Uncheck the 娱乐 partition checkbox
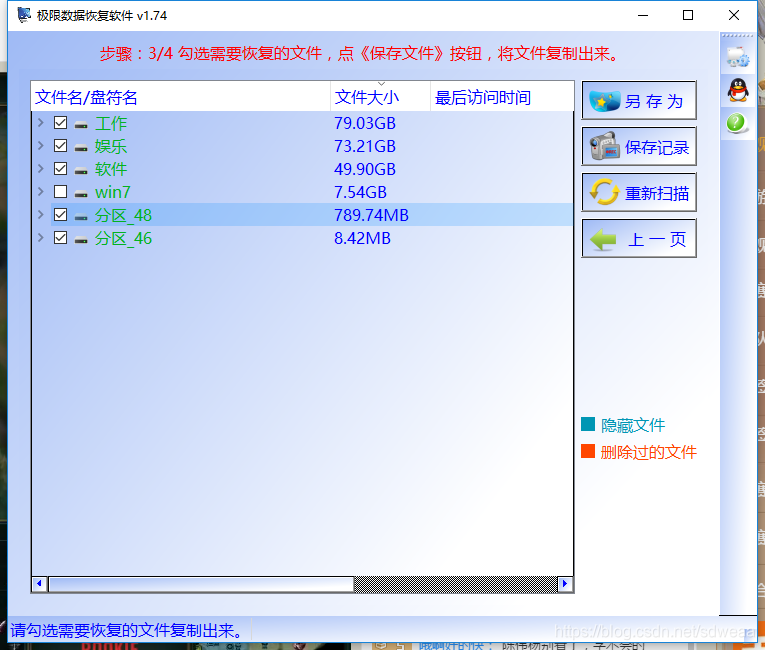The height and width of the screenshot is (650, 765). [x=60, y=145]
